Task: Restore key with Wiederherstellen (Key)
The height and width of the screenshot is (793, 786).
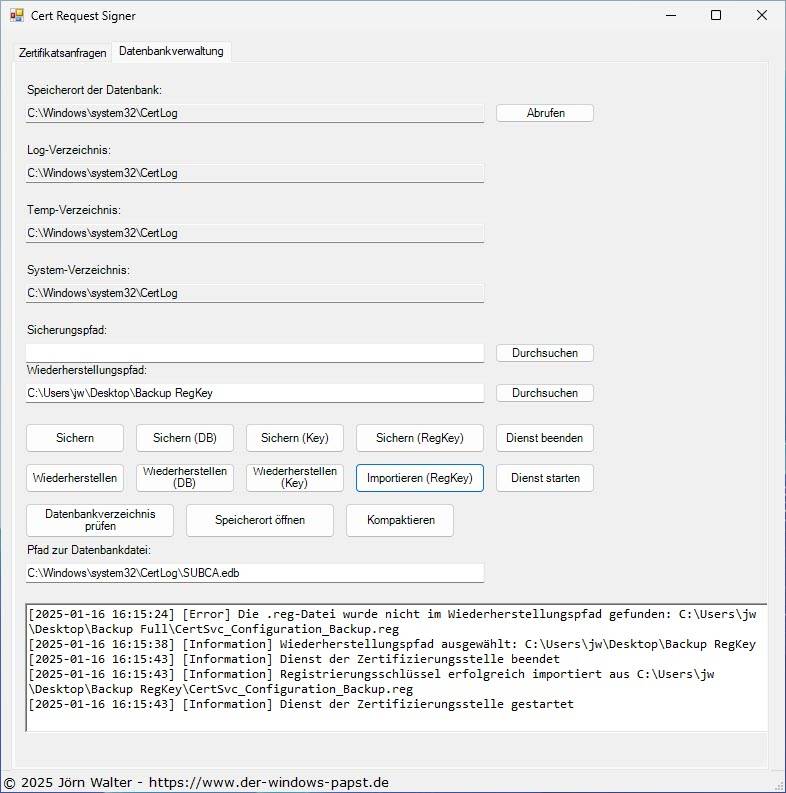Action: pos(295,478)
